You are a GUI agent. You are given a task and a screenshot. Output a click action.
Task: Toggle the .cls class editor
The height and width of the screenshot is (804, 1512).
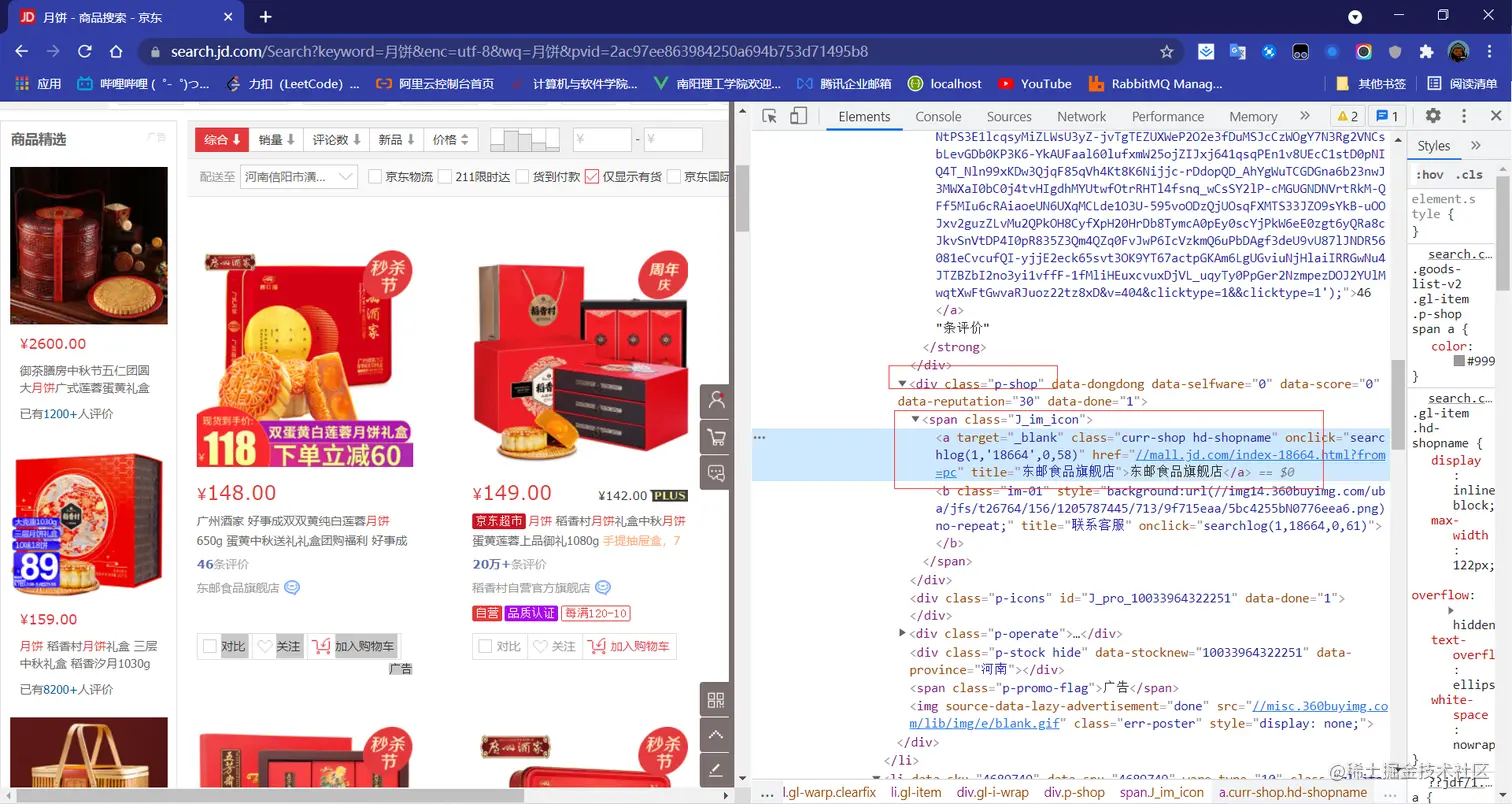point(1470,175)
